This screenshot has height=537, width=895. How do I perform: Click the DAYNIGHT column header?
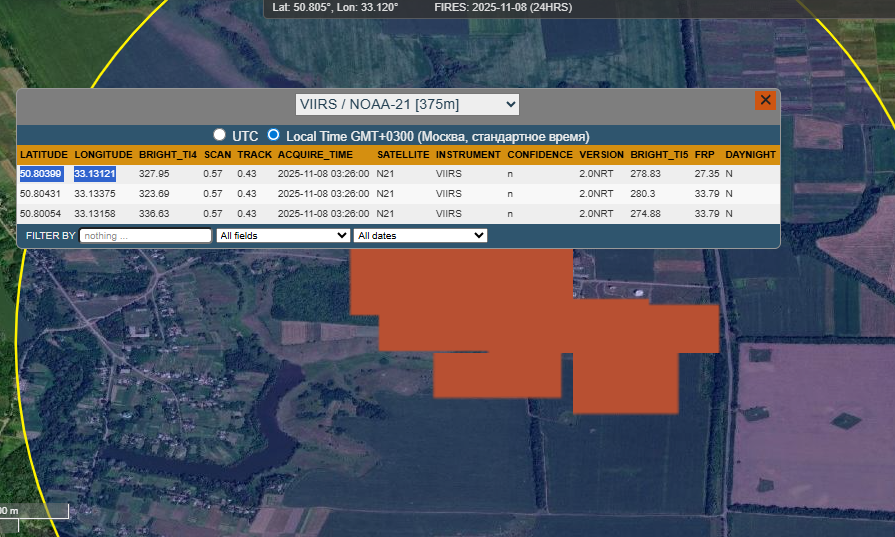[x=750, y=155]
